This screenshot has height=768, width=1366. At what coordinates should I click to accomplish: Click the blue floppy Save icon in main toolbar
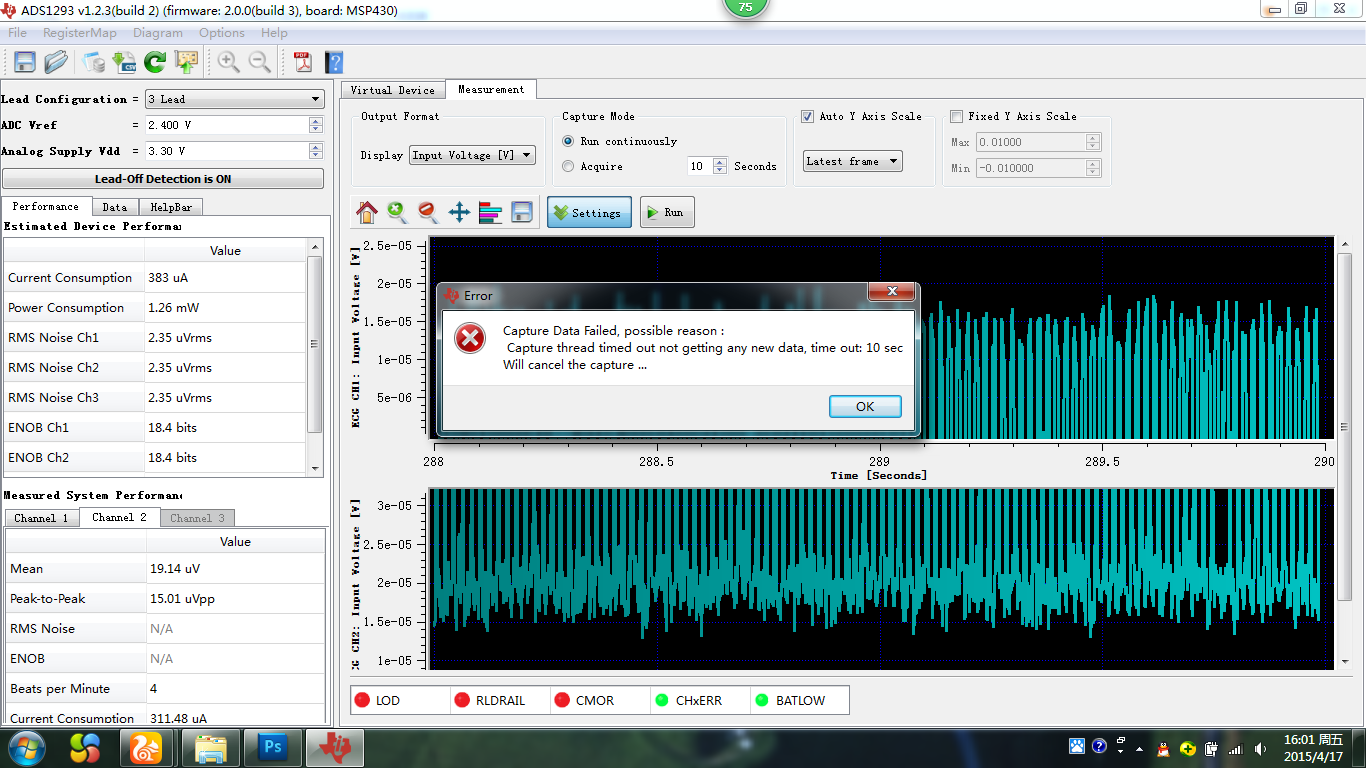25,62
